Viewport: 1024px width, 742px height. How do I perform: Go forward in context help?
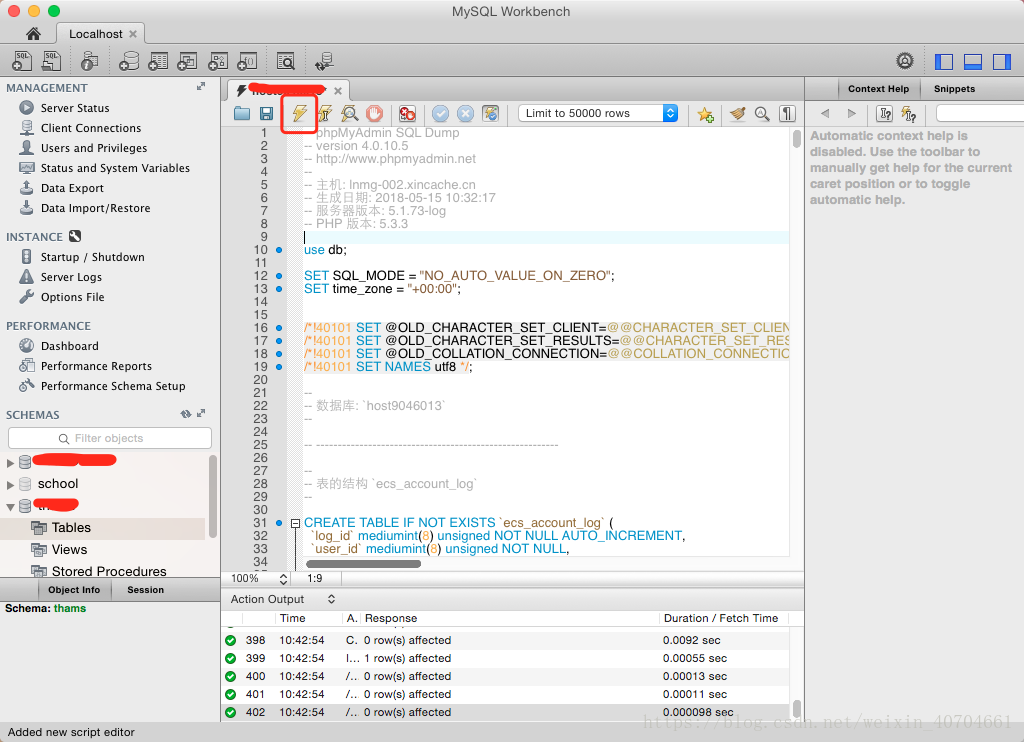(851, 114)
